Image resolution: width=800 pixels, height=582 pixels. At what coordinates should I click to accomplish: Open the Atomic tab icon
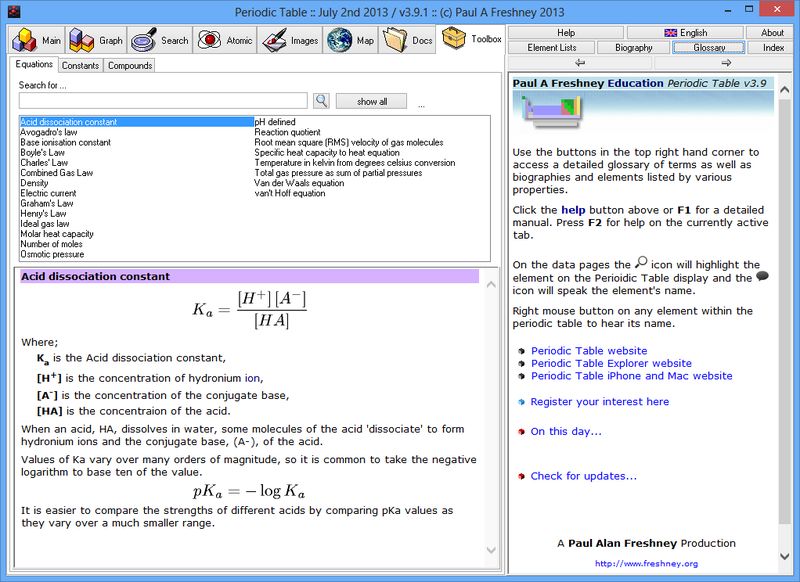(224, 40)
